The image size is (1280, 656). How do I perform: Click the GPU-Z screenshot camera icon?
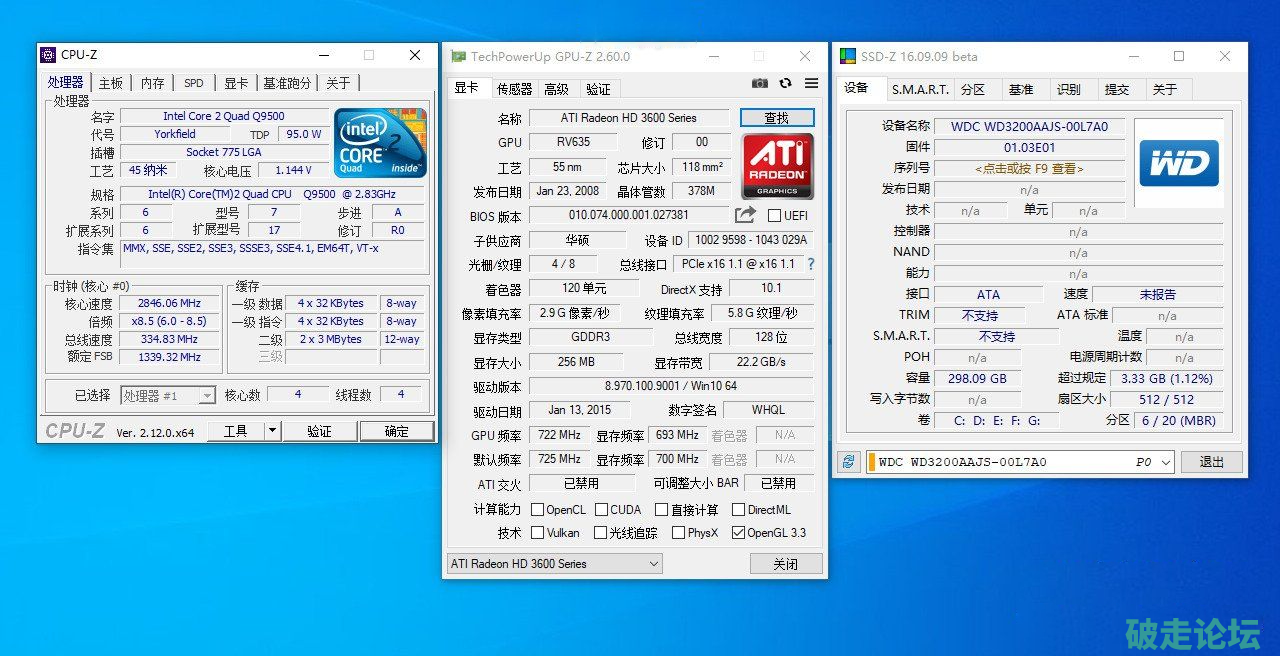(x=760, y=83)
